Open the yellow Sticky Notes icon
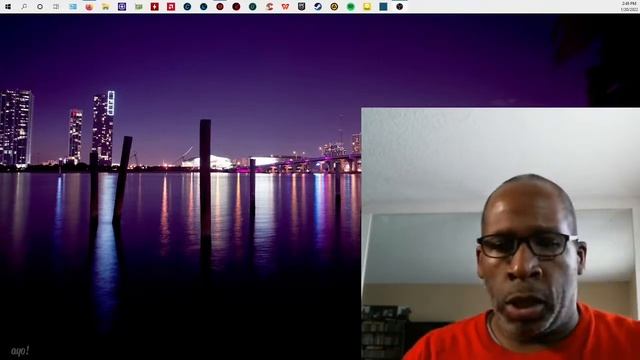The height and width of the screenshot is (360, 640). tap(367, 7)
